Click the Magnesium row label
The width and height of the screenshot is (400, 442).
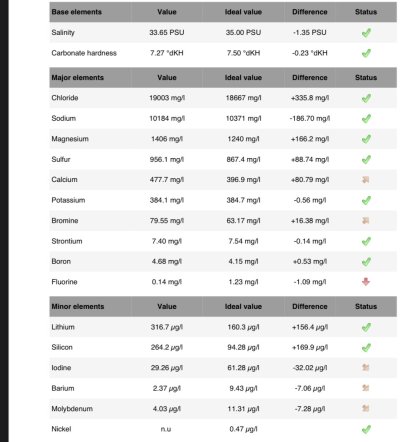click(x=70, y=139)
